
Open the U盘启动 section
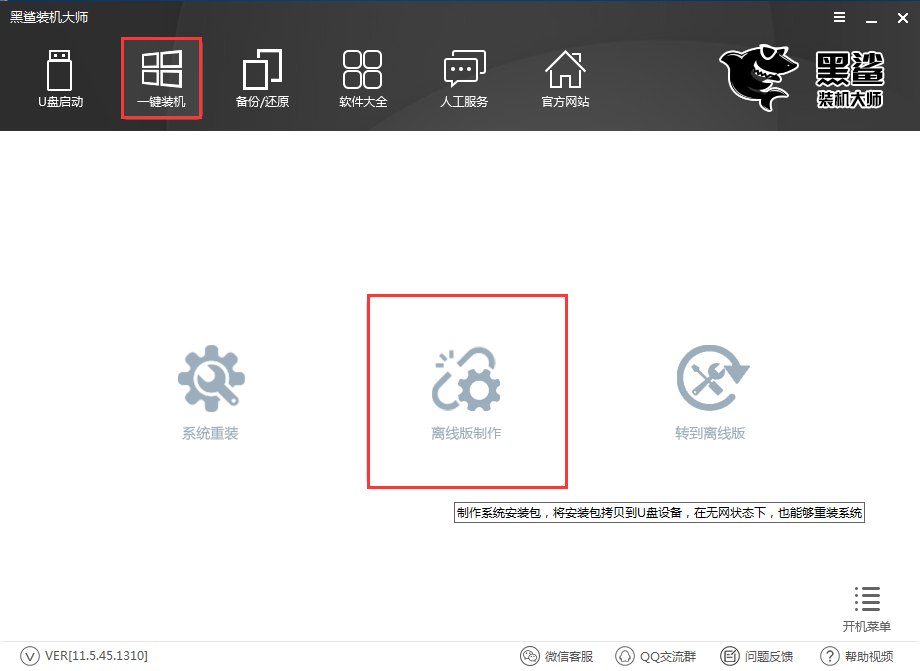(x=60, y=78)
